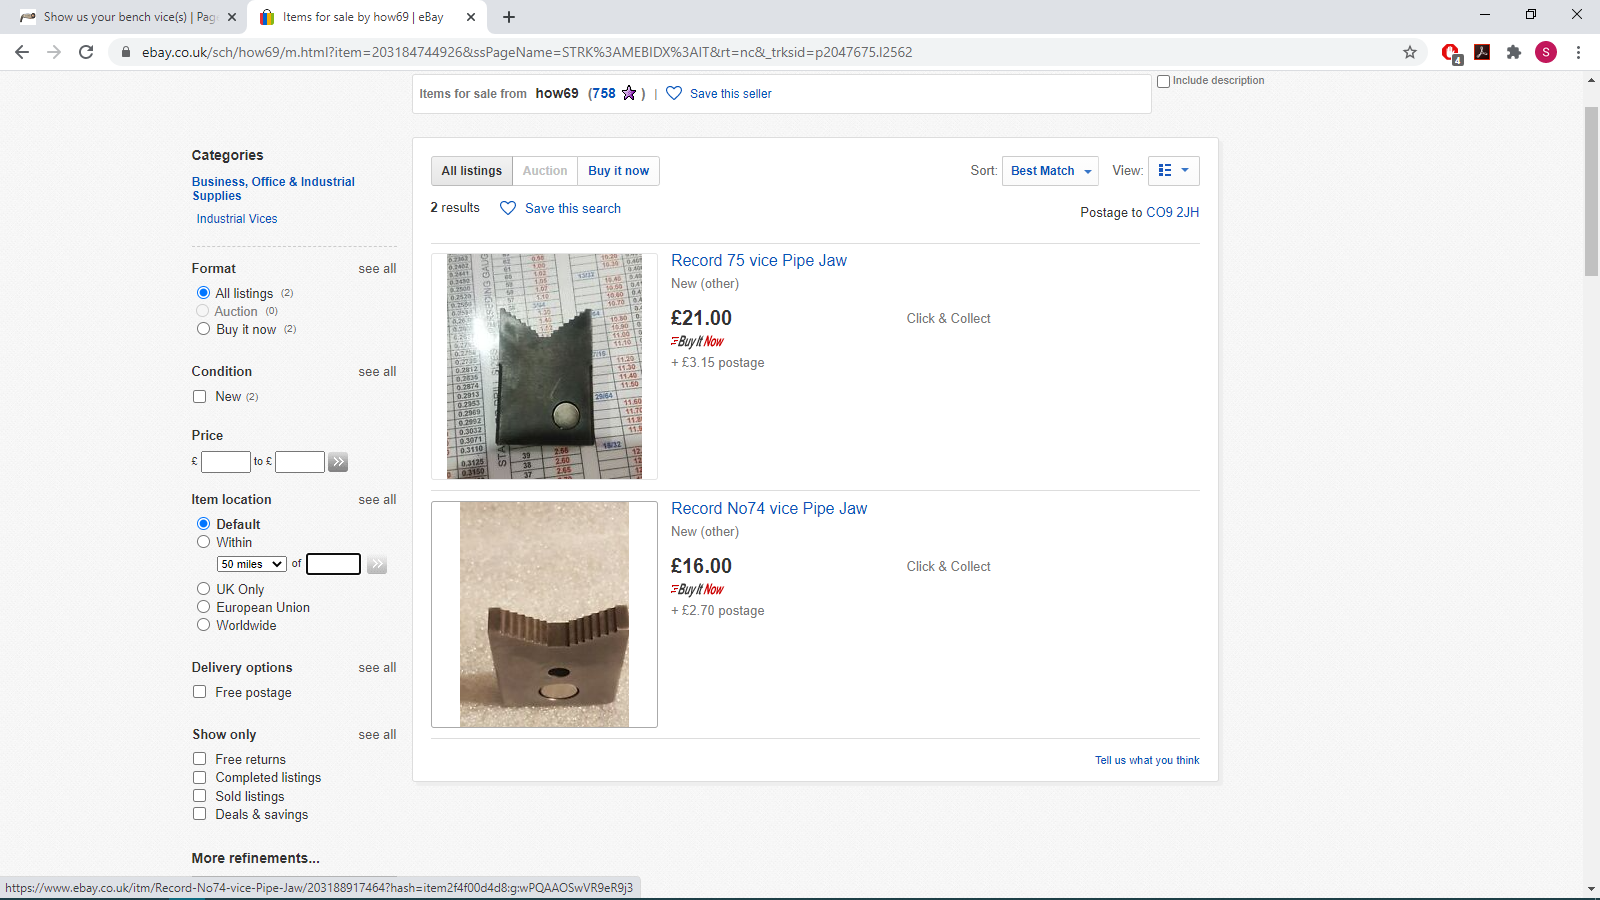Tick the Include description checkbox
The image size is (1600, 900).
click(1163, 81)
